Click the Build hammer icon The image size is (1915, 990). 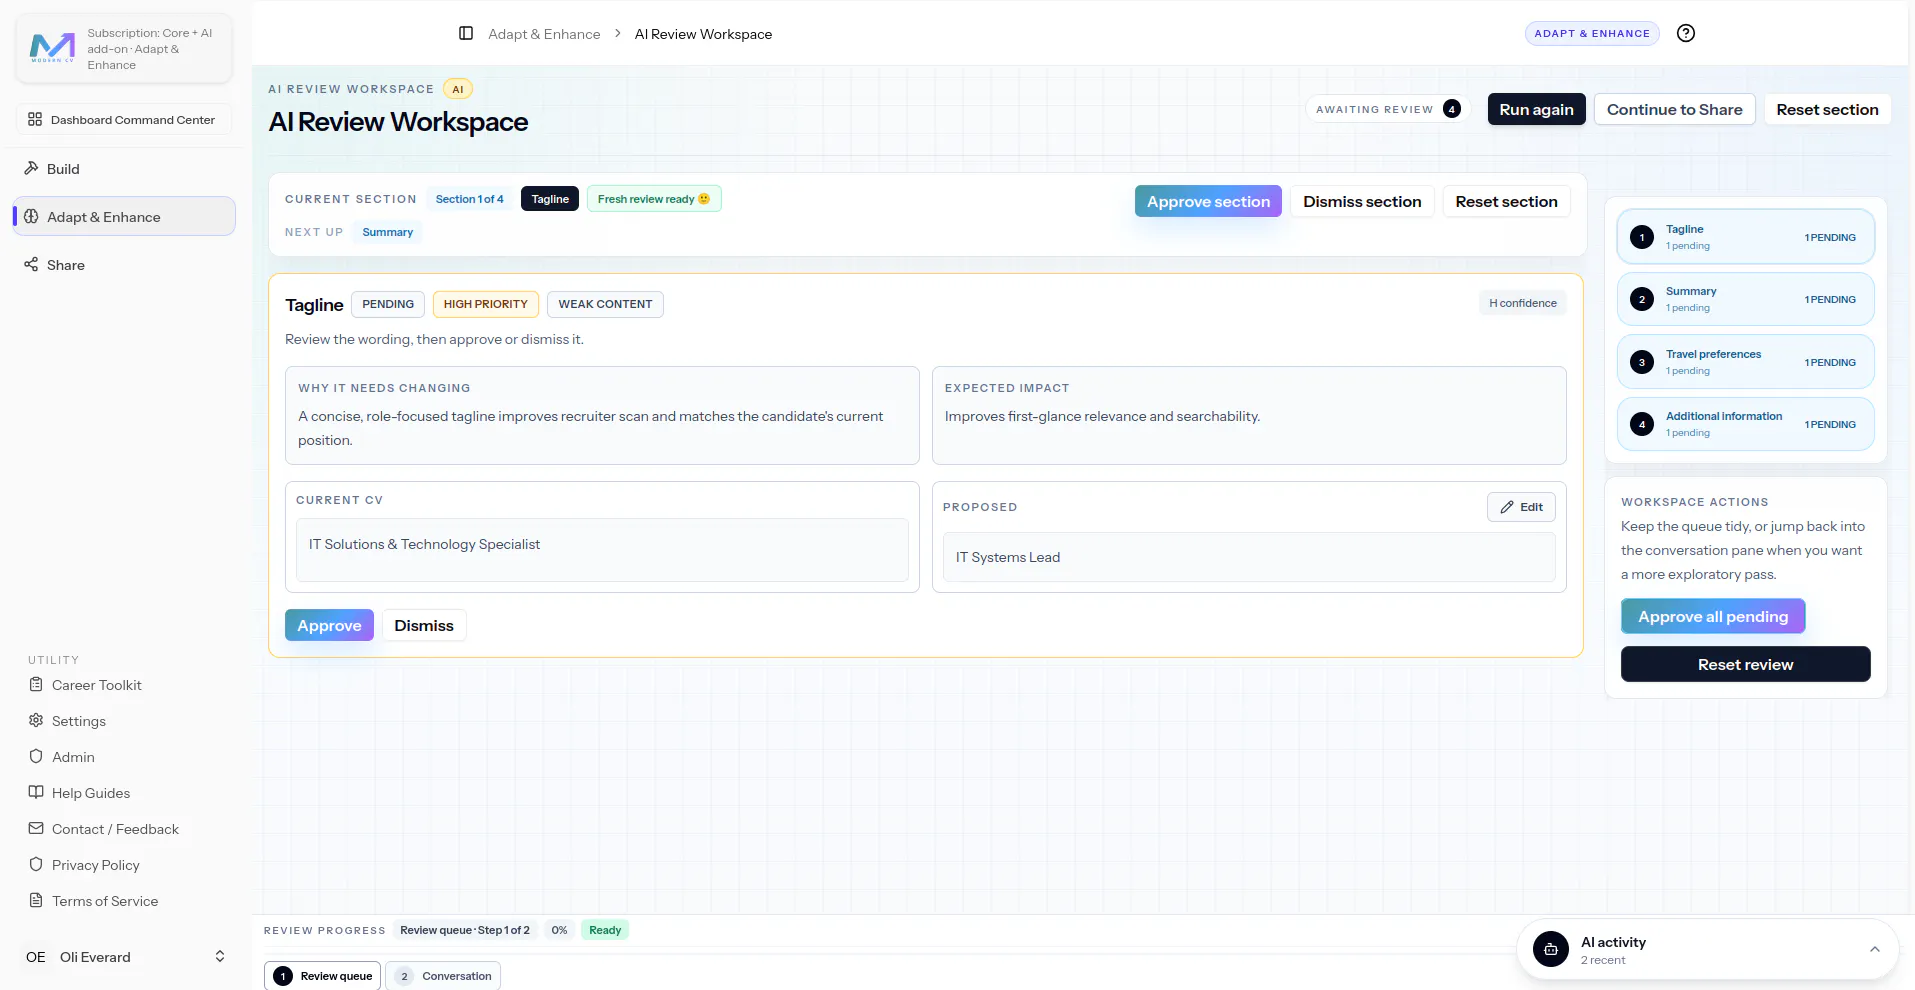click(x=31, y=168)
